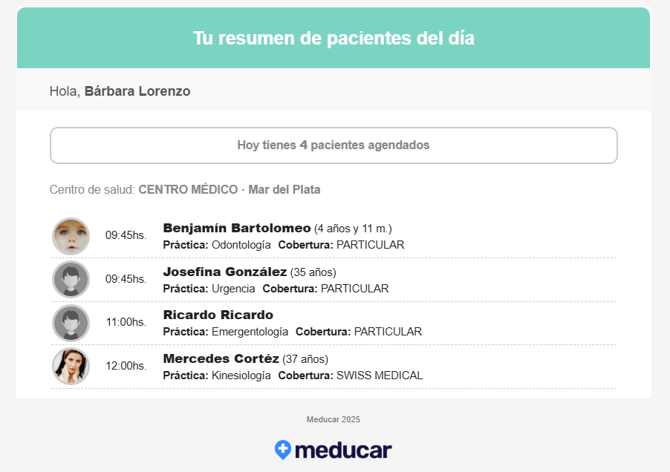Click the Meducar logo in footer
Viewport: 670px width, 472px height.
coord(333,450)
